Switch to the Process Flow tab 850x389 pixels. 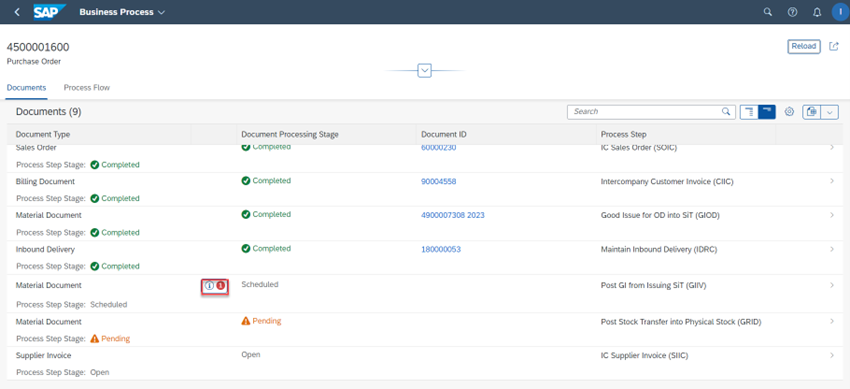click(87, 87)
